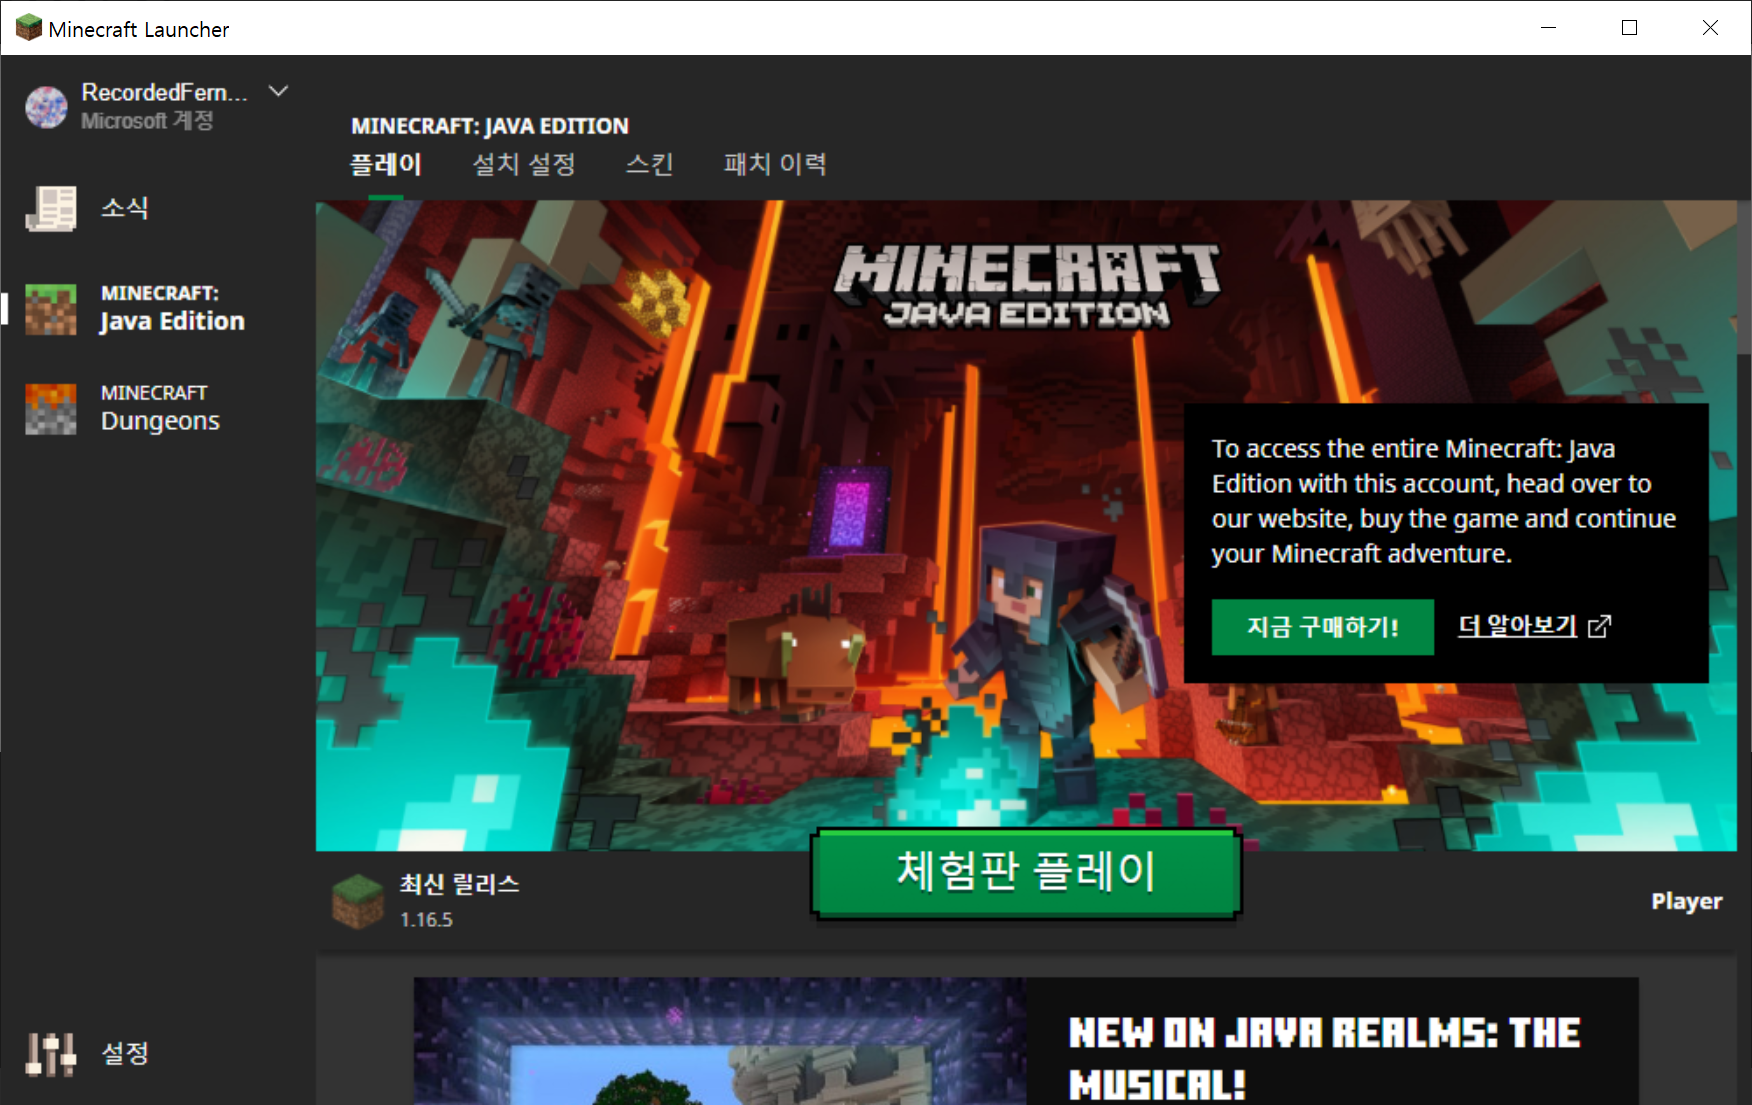The height and width of the screenshot is (1105, 1752).
Task: Click the Player name text
Action: click(1686, 901)
